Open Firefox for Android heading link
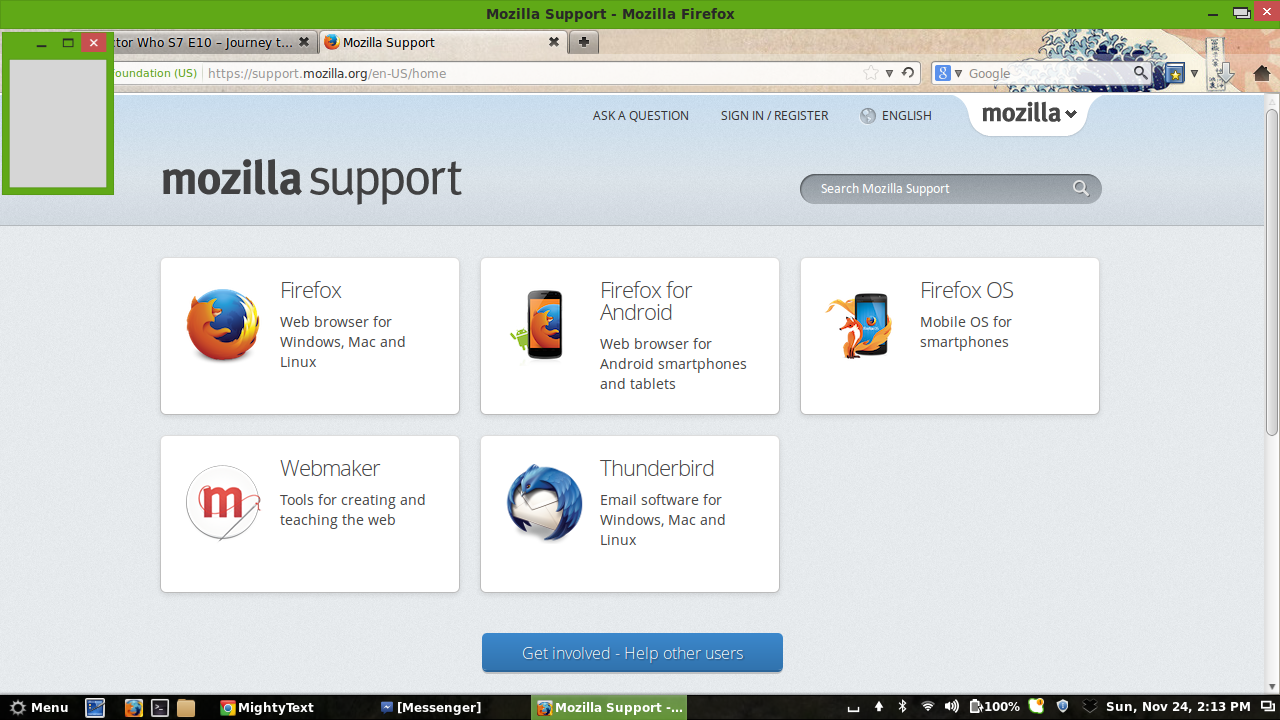 tap(646, 301)
